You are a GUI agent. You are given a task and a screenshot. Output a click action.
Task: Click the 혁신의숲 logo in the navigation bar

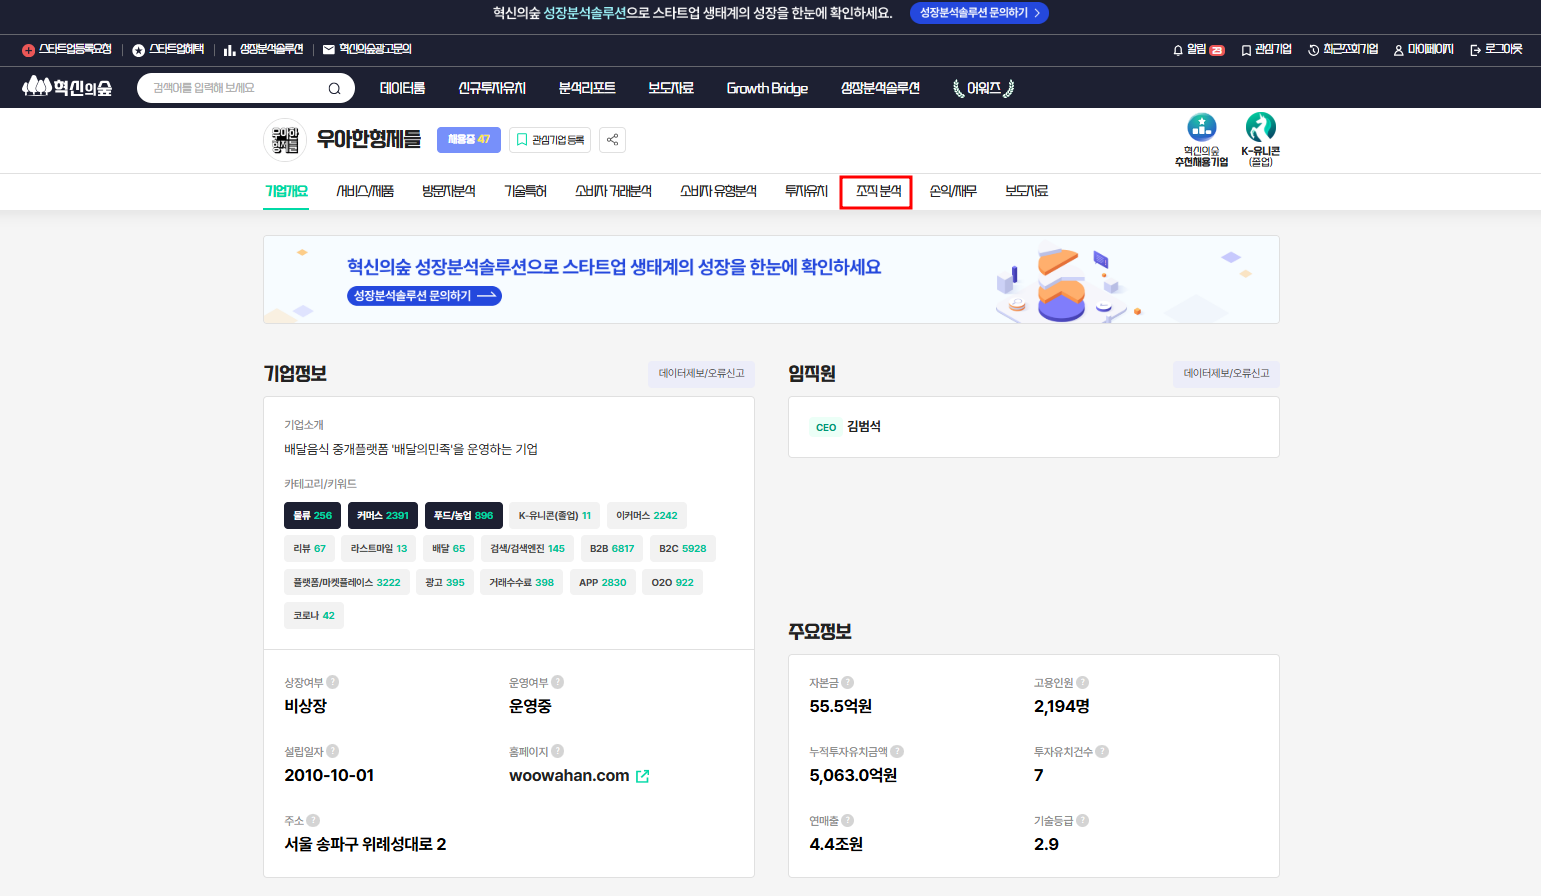(x=67, y=88)
